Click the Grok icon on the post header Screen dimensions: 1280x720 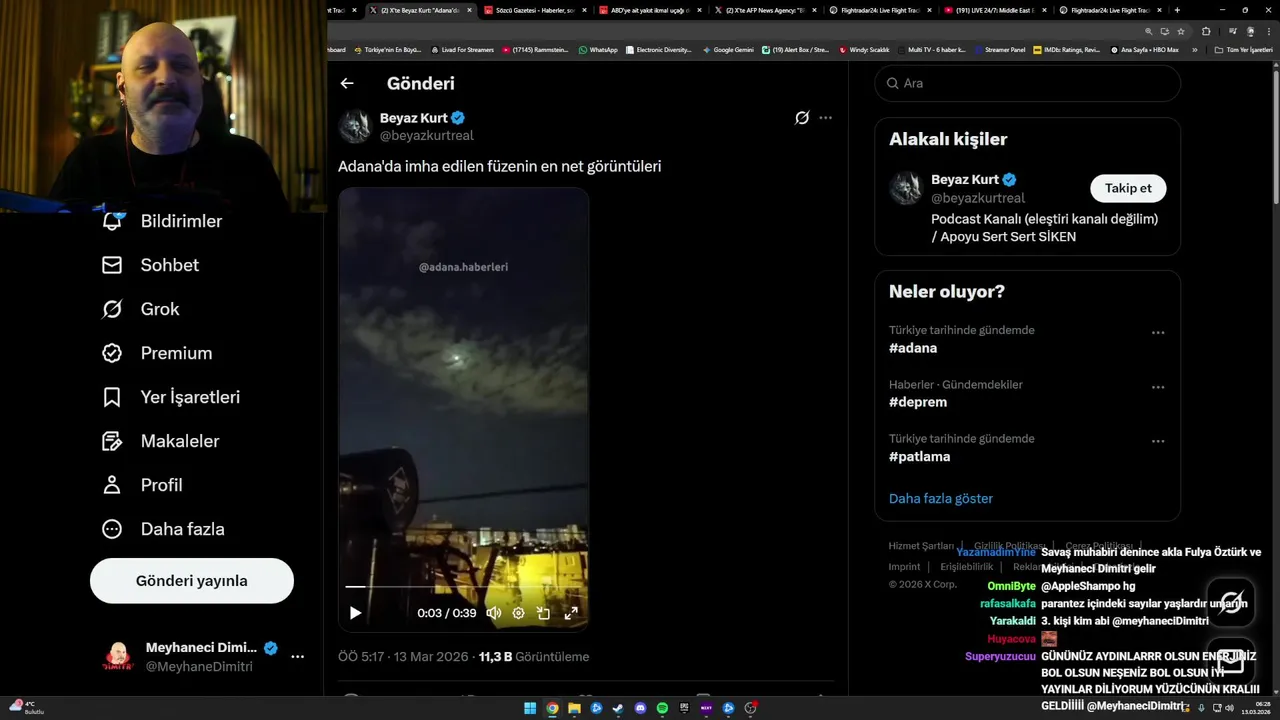click(802, 118)
